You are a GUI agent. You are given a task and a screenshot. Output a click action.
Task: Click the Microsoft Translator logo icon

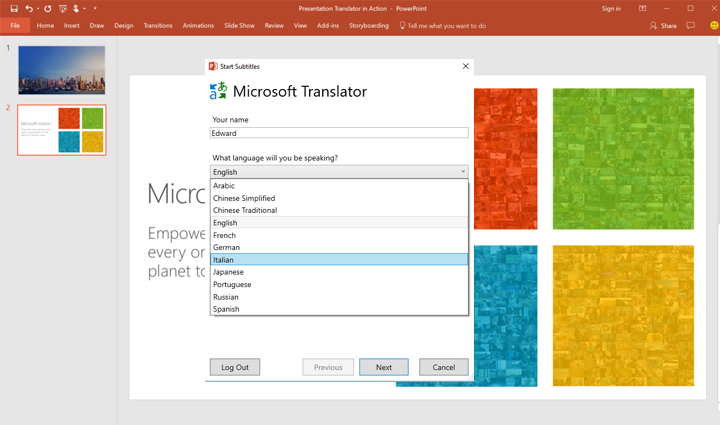(x=218, y=91)
